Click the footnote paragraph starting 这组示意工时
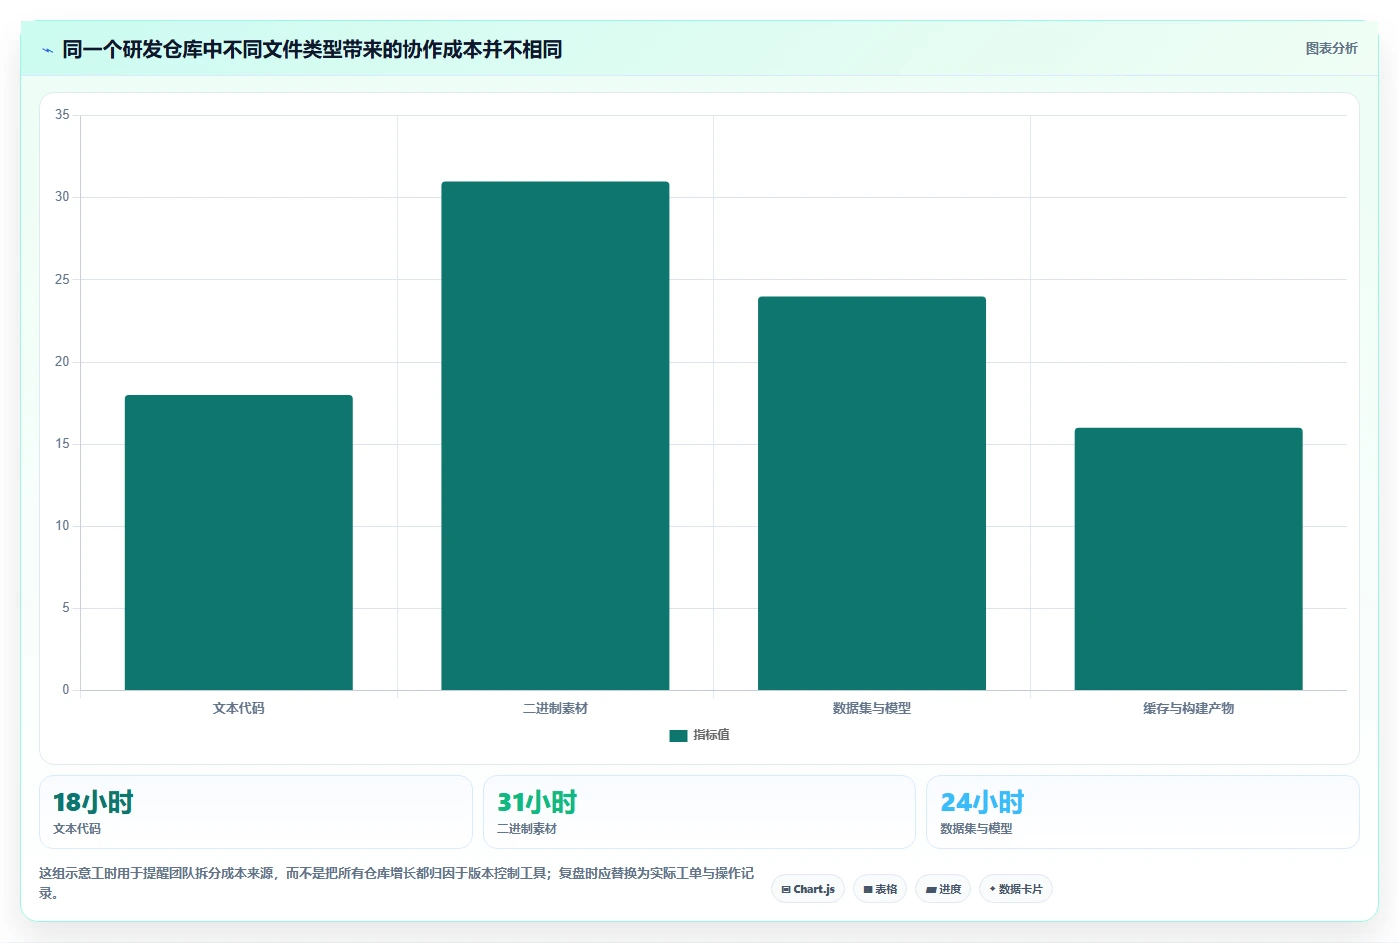 [397, 883]
